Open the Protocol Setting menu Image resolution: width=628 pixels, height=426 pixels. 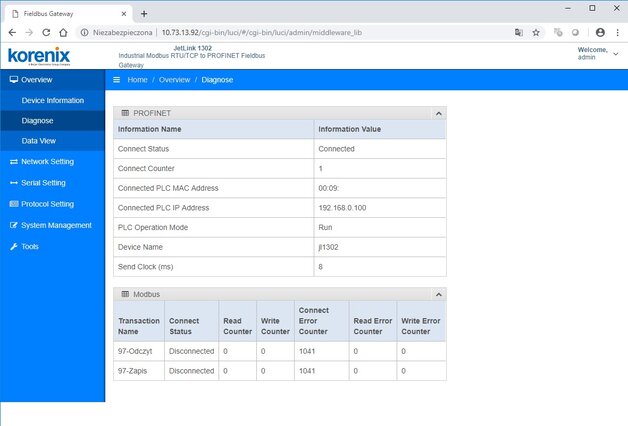pos(46,204)
